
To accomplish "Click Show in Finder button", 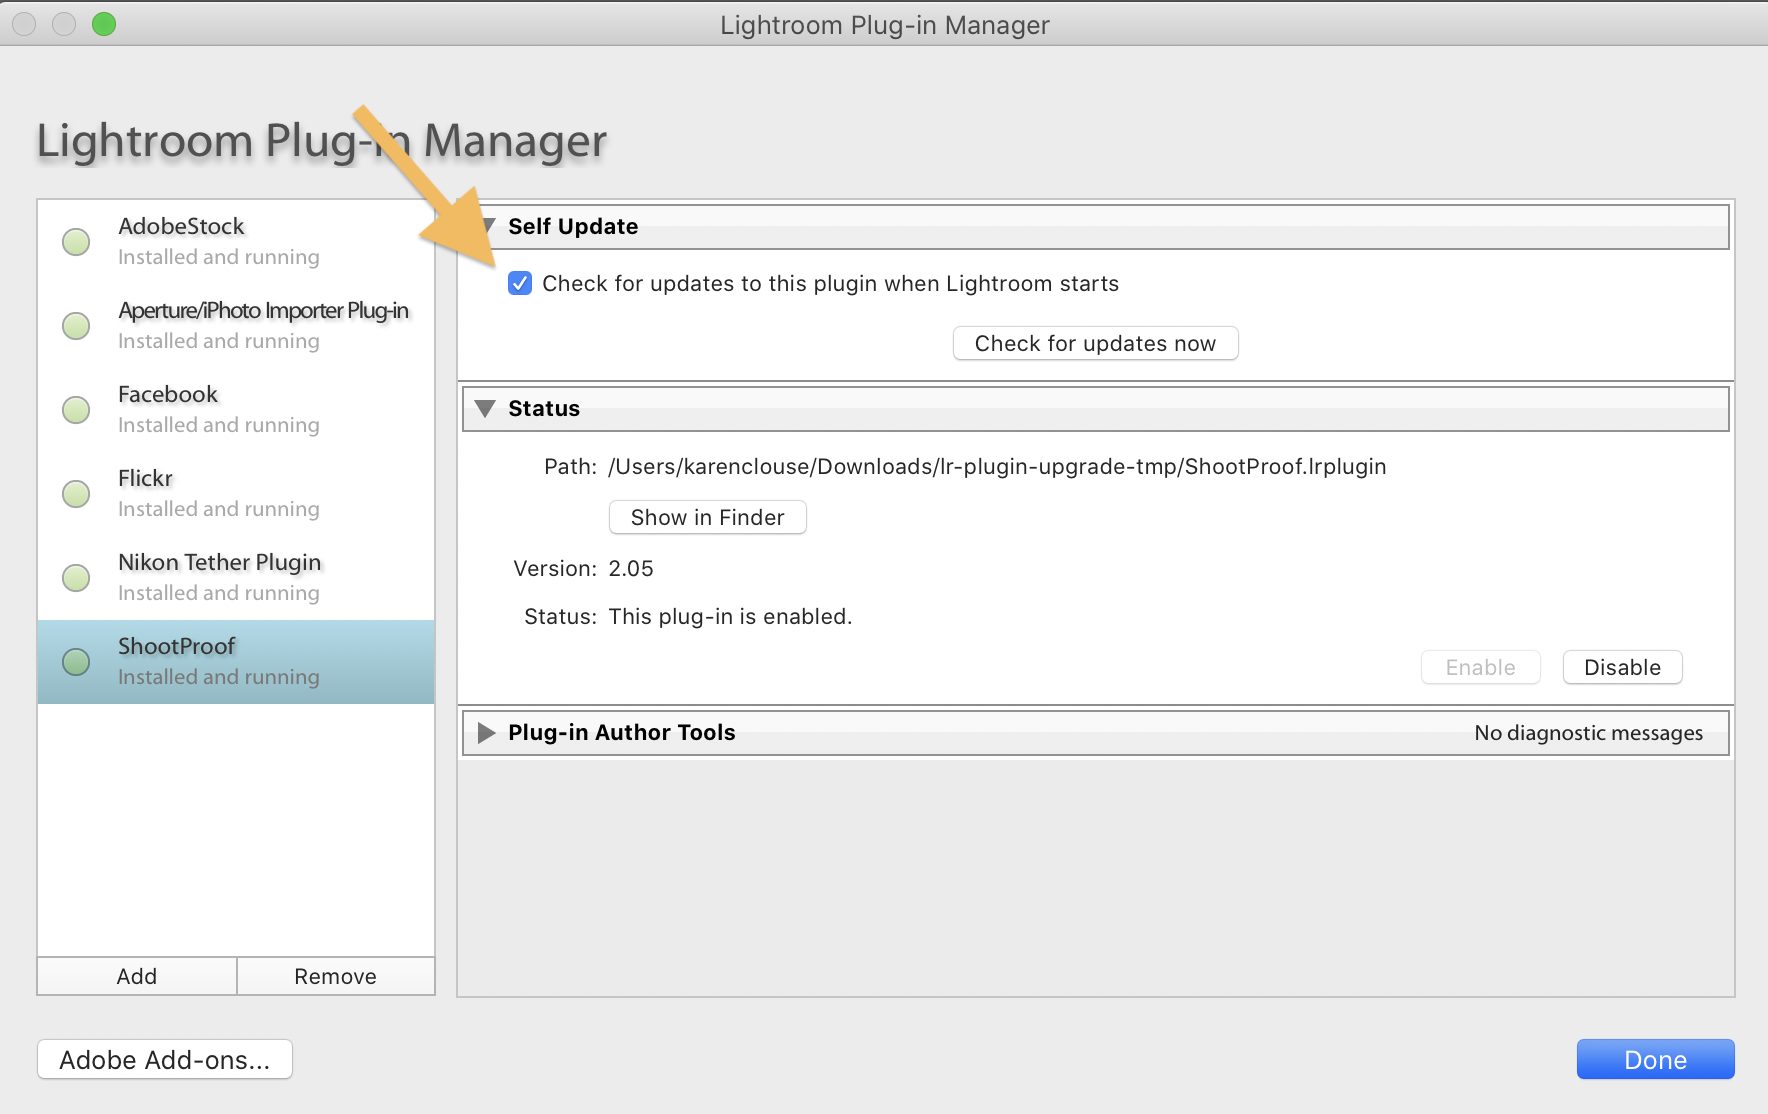I will (708, 518).
